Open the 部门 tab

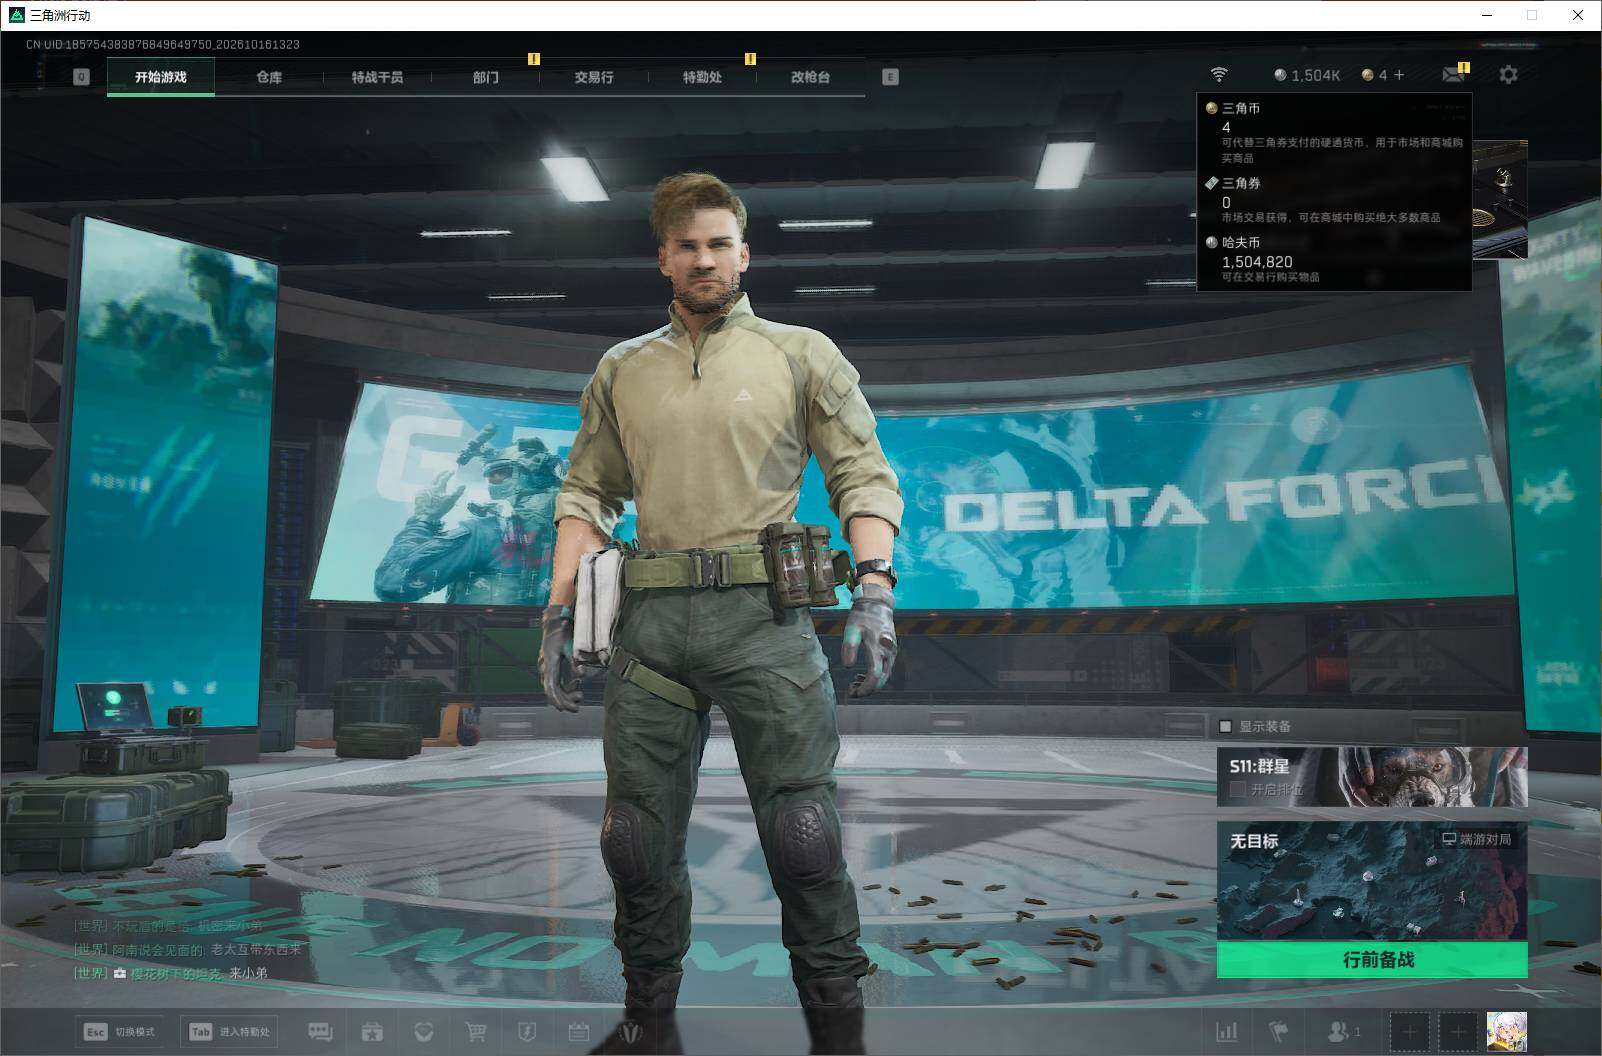point(486,77)
